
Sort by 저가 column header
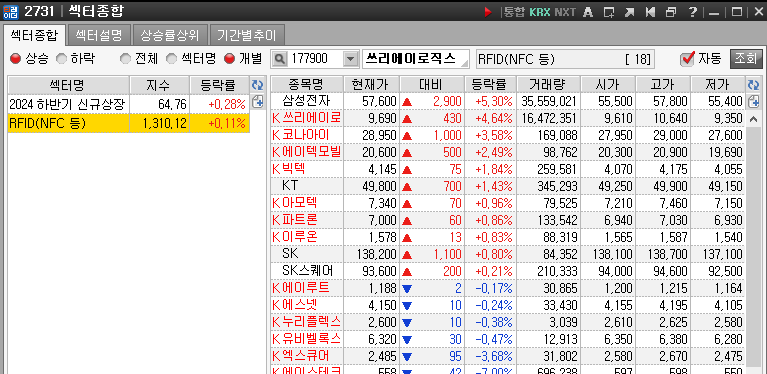click(718, 85)
